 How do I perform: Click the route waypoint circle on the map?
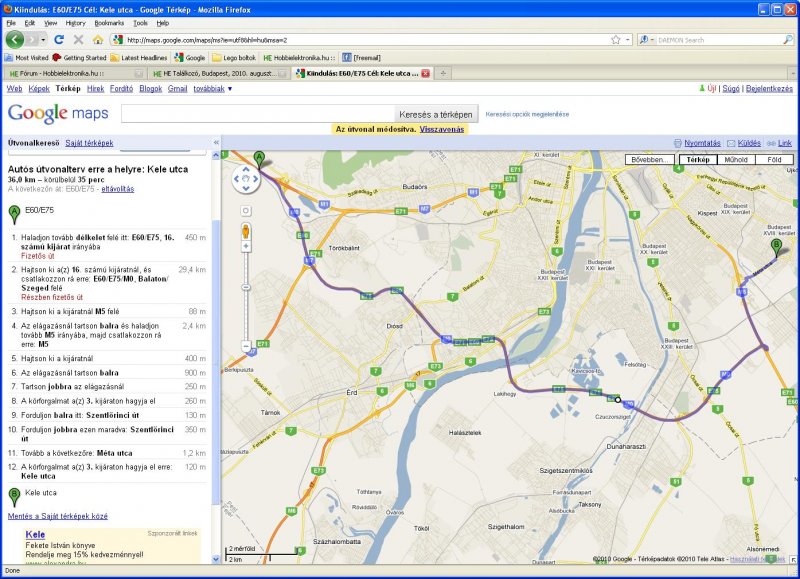point(618,400)
